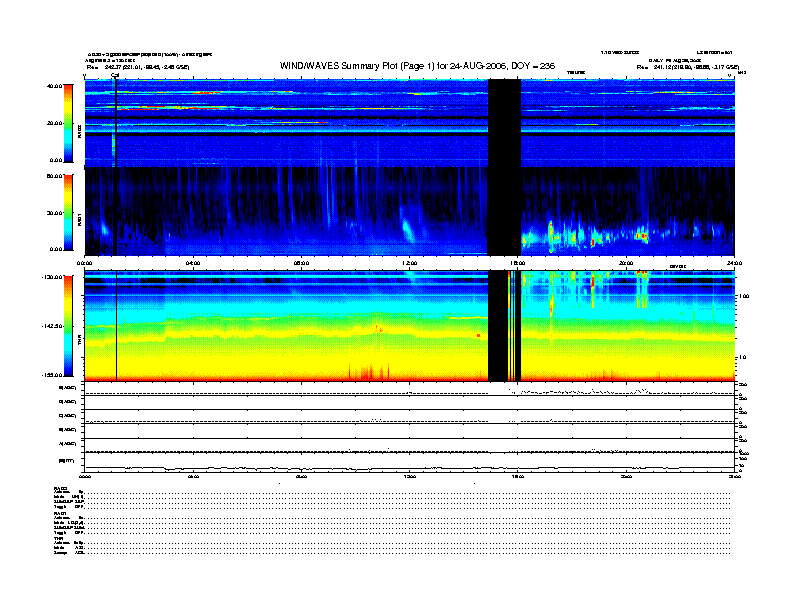
Task: Click the bottom line-plot panel's magnitude trace
Action: pyautogui.click(x=409, y=468)
